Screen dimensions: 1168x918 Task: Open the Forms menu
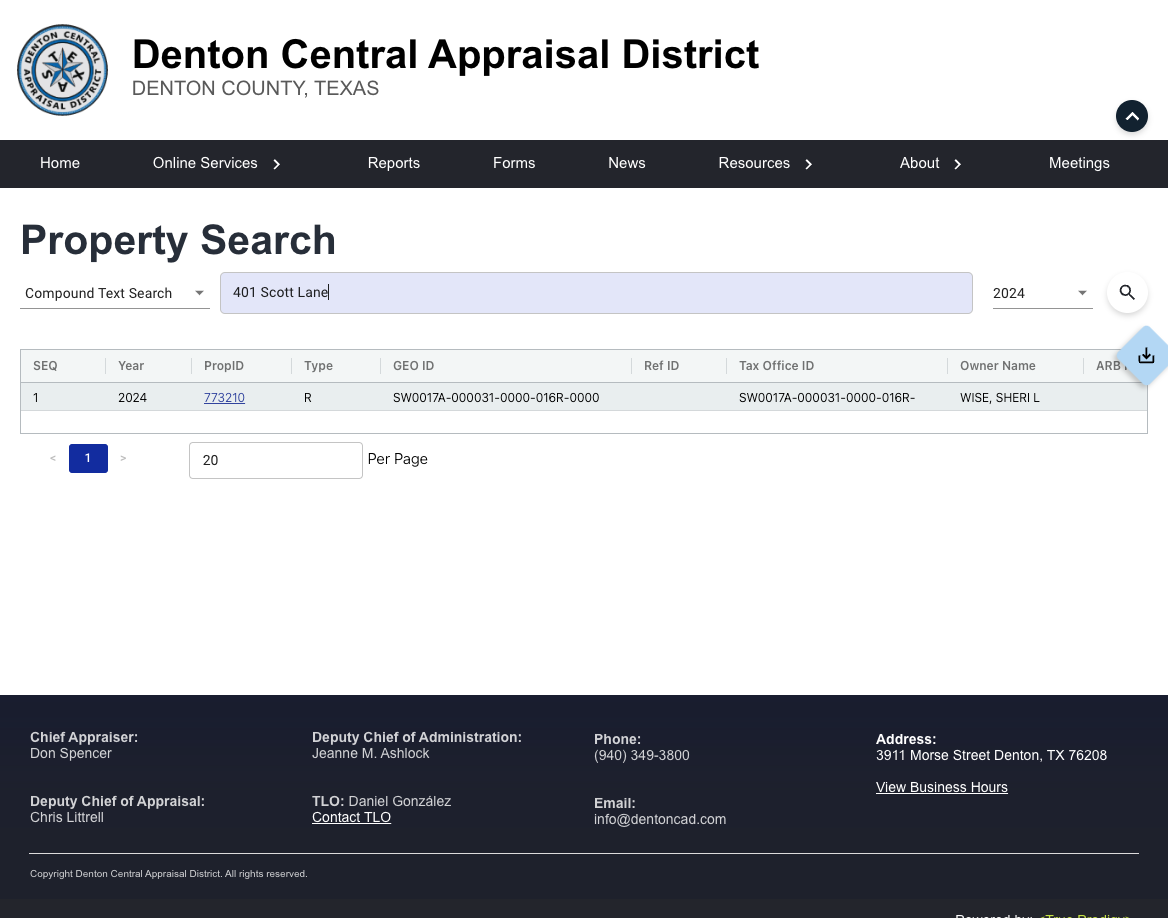click(x=514, y=163)
